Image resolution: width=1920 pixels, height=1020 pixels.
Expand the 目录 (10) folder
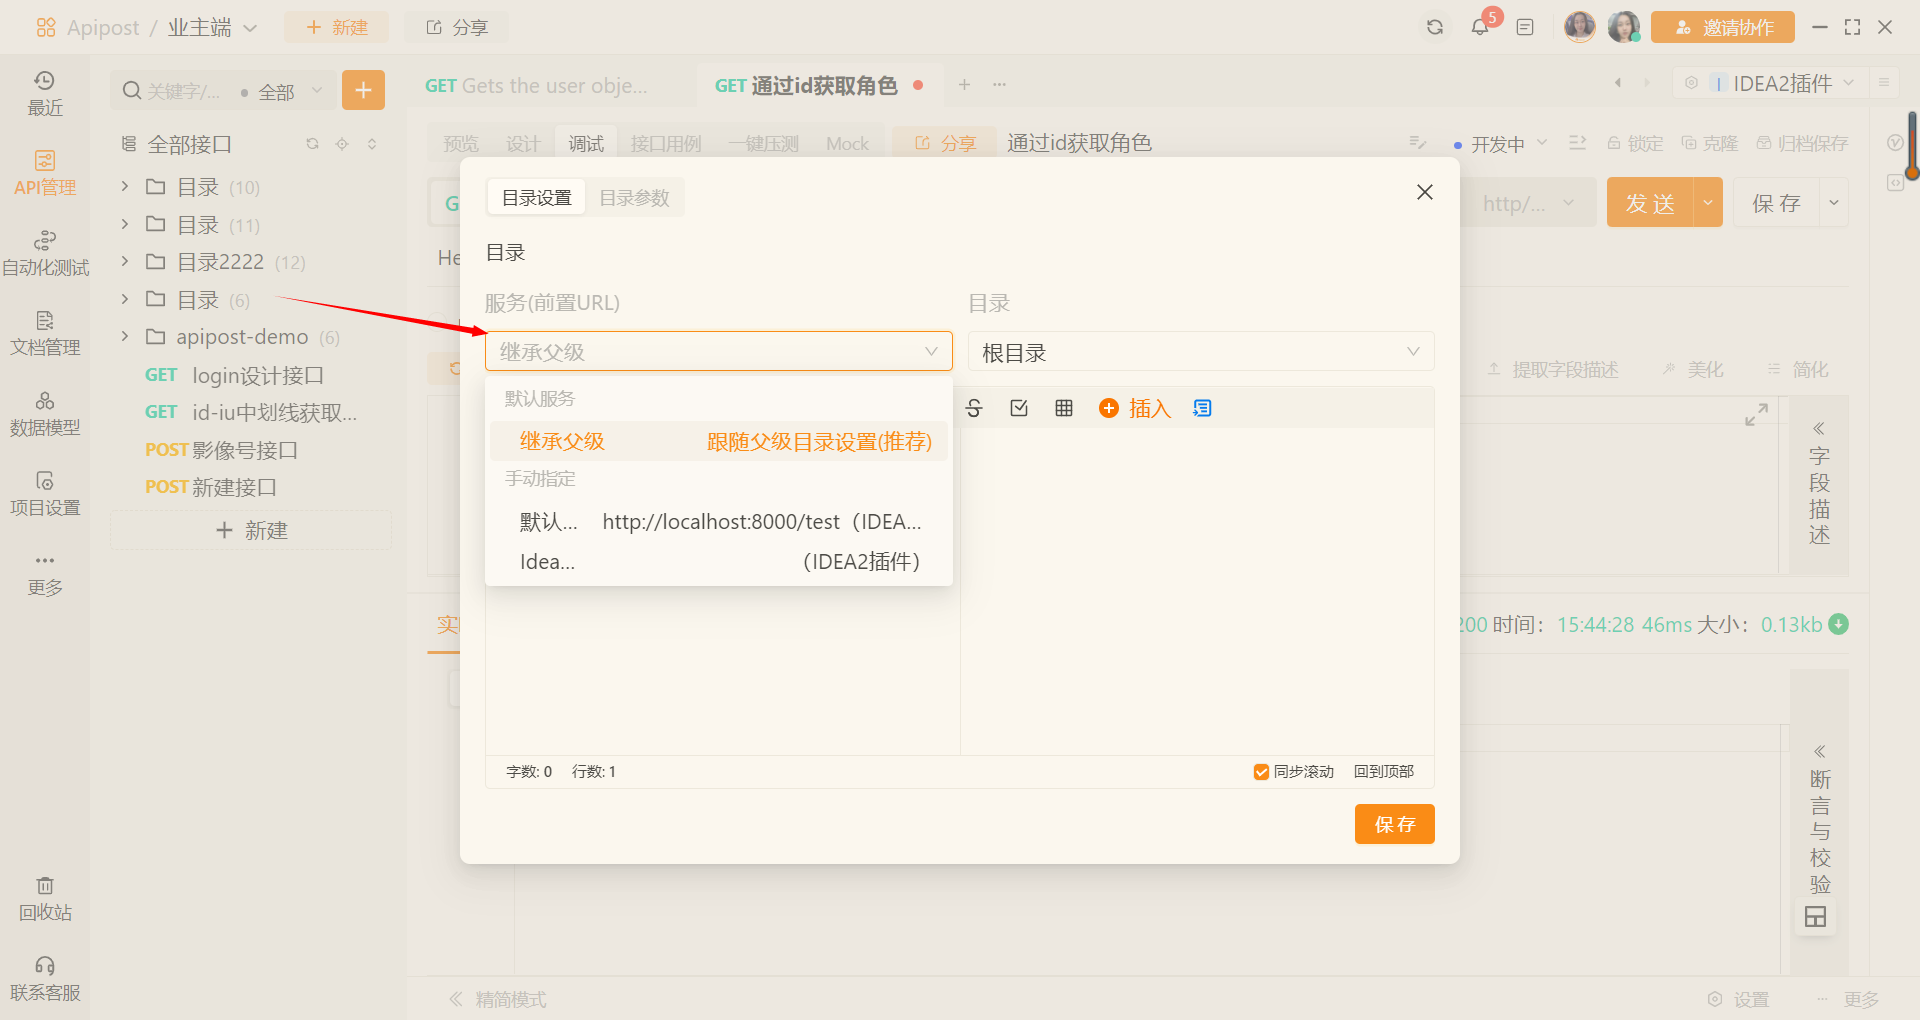pos(125,187)
